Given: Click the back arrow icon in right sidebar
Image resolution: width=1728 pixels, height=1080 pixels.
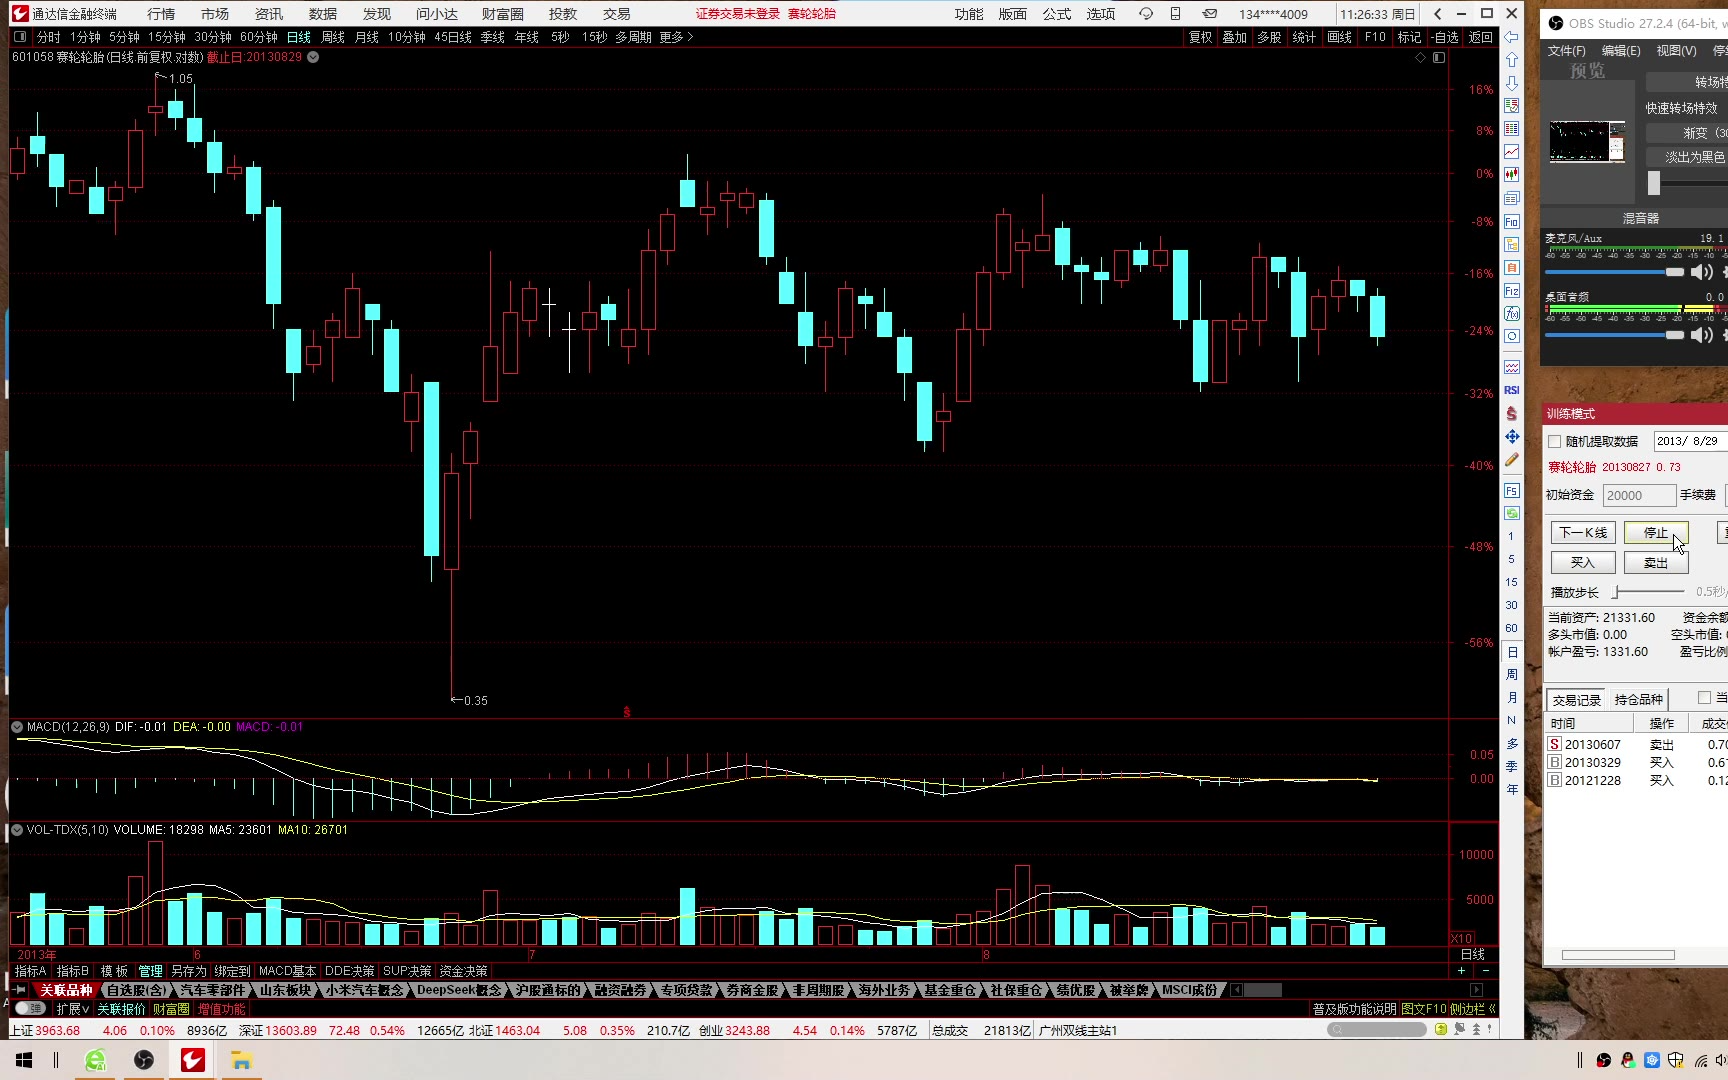Looking at the screenshot, I should tap(1512, 37).
